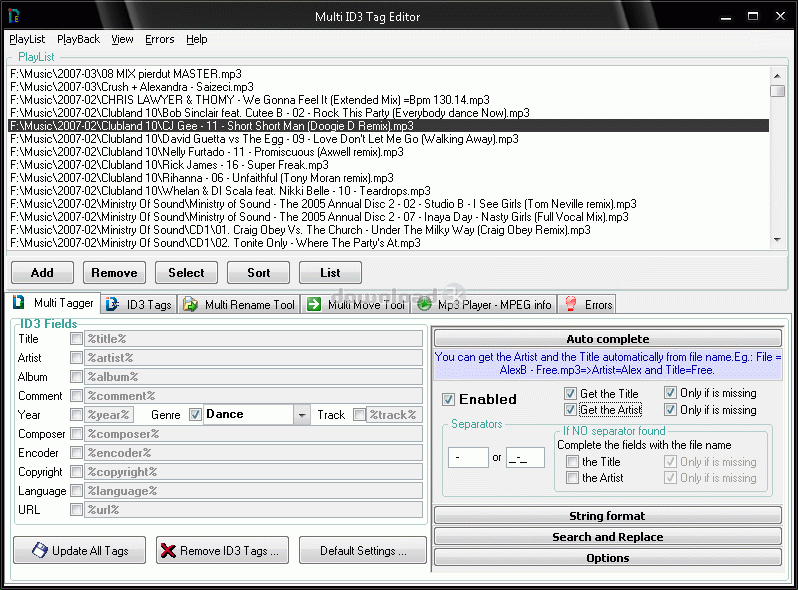Expand the Auto complete section header
The image size is (798, 590).
(x=608, y=339)
